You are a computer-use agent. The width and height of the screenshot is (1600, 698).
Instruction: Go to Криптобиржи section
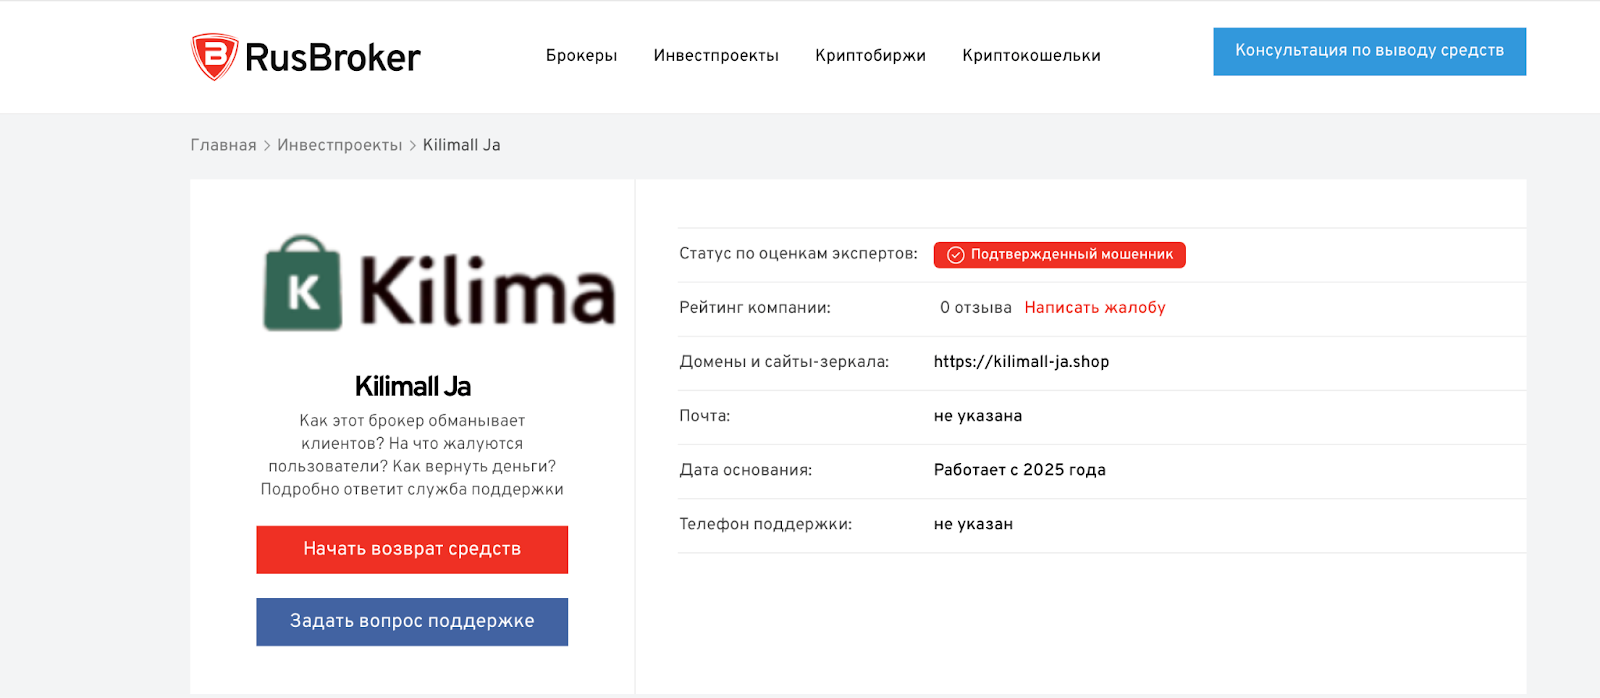click(870, 56)
